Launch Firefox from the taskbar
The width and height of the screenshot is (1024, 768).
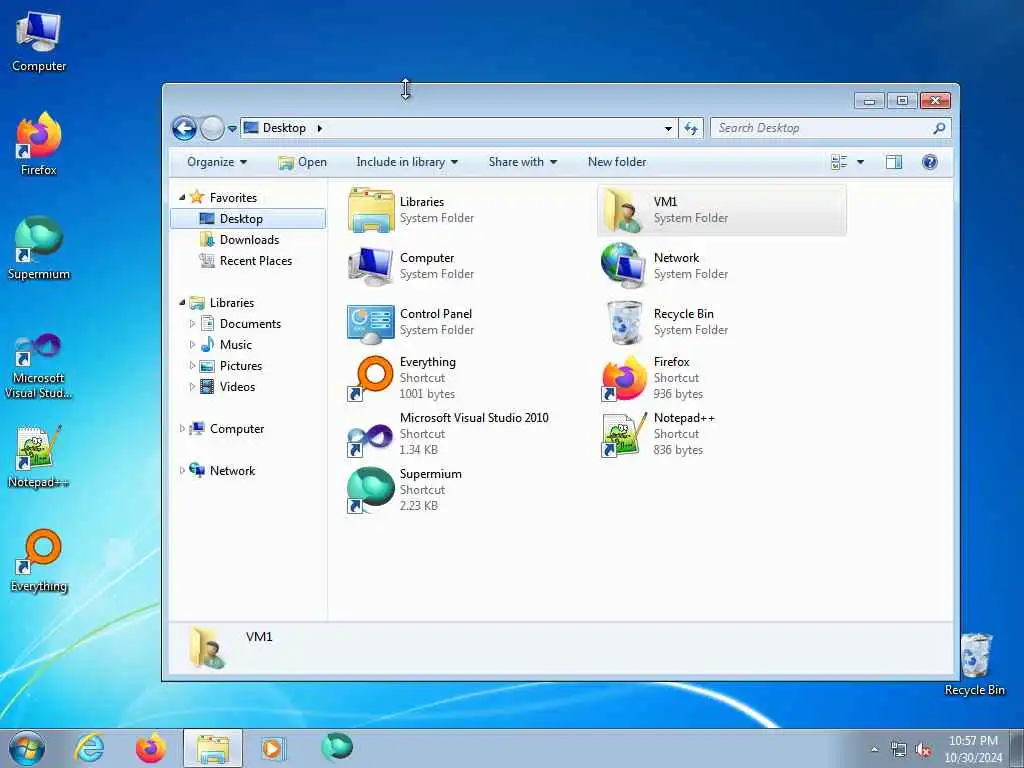150,748
